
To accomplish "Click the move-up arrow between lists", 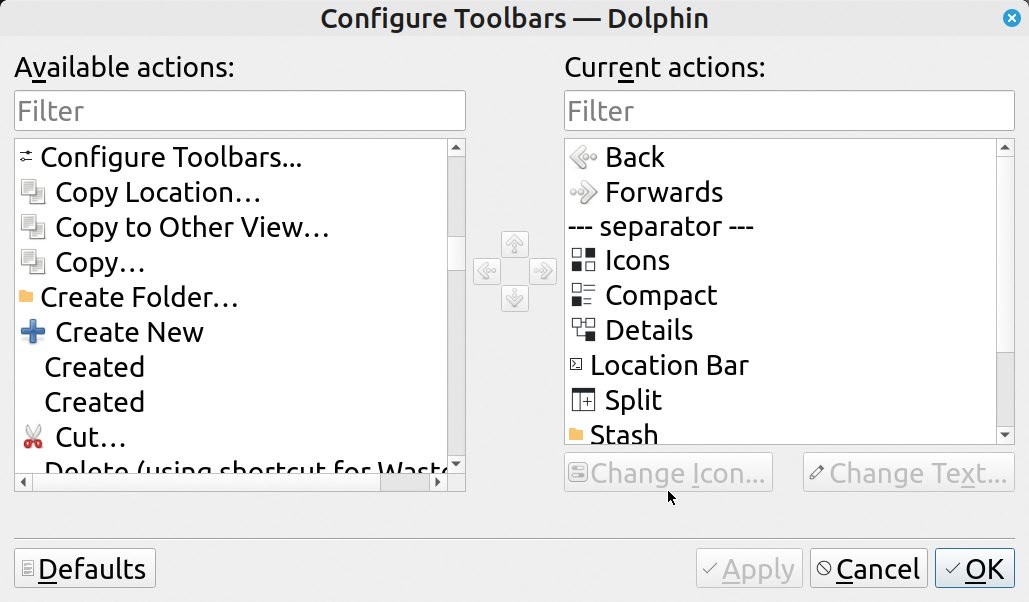I will 514,244.
